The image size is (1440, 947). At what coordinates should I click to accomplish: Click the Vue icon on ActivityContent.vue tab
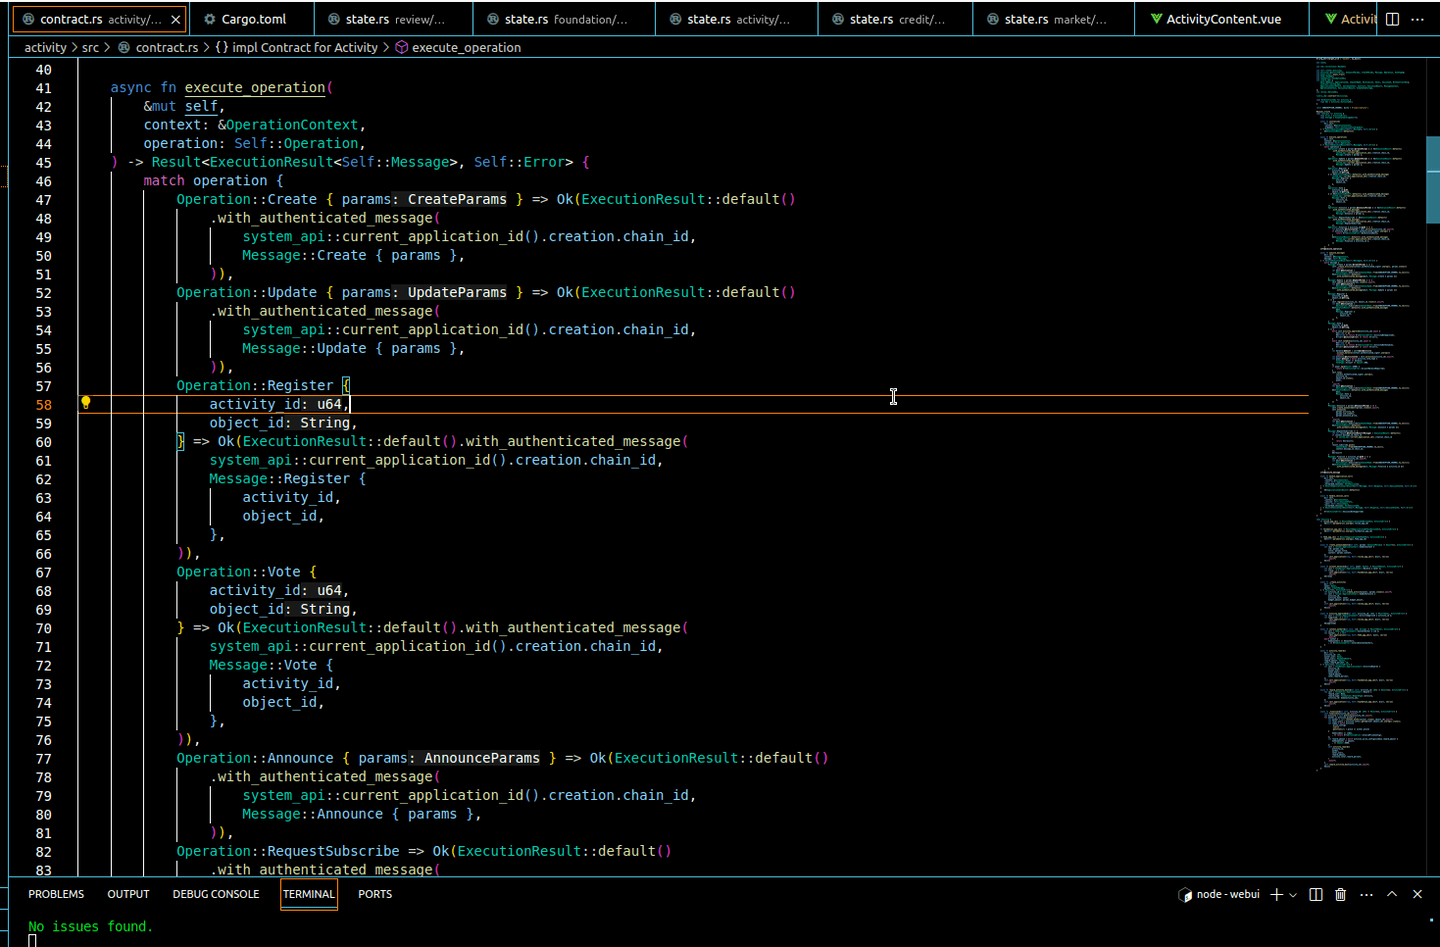(x=1156, y=19)
